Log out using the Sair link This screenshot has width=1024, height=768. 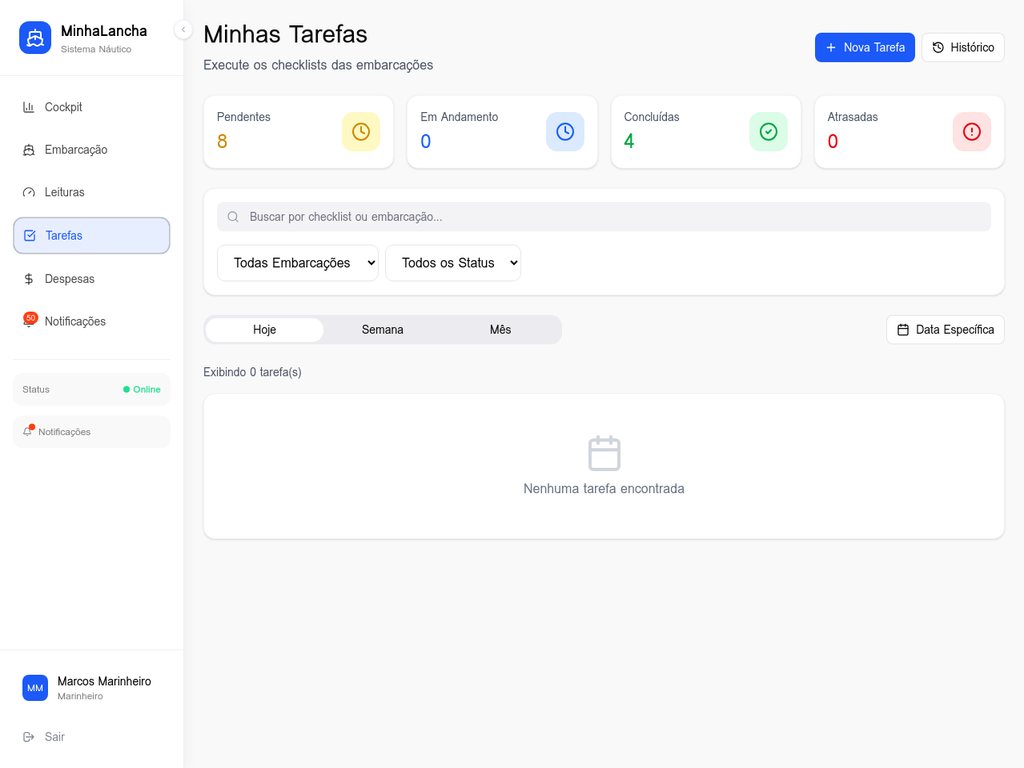pyautogui.click(x=54, y=737)
